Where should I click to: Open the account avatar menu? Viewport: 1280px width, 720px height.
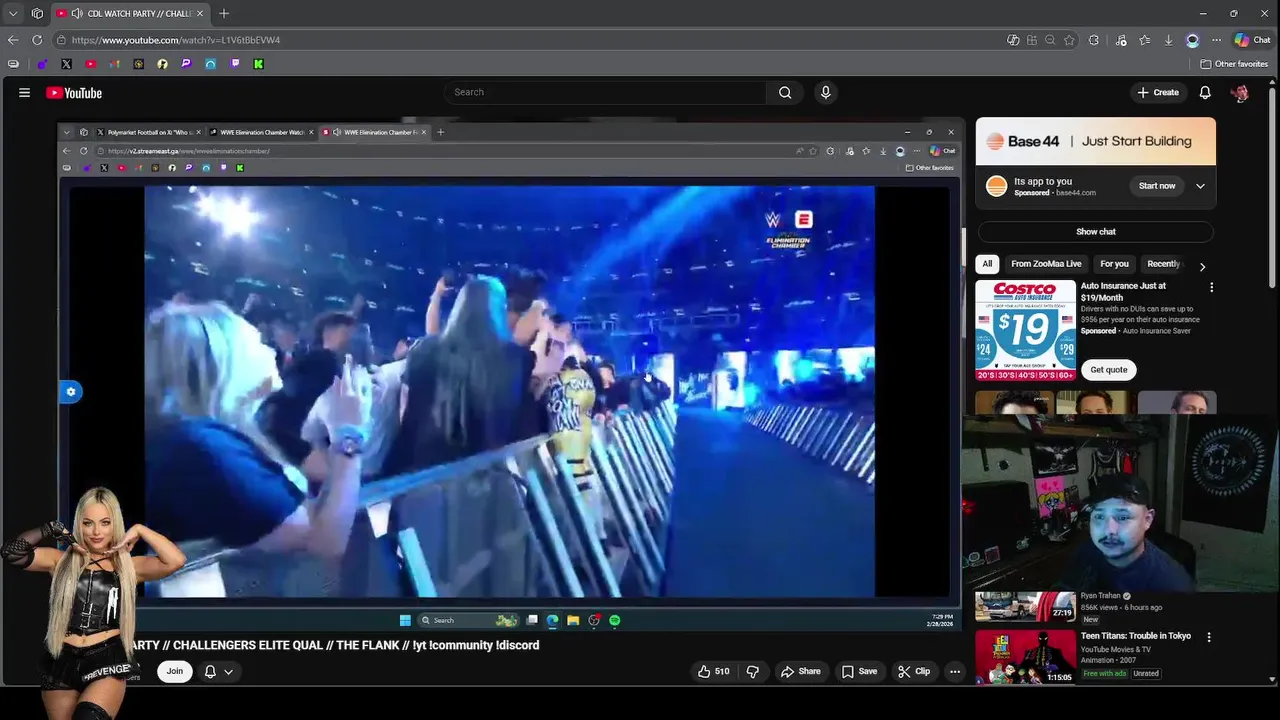(x=1240, y=92)
